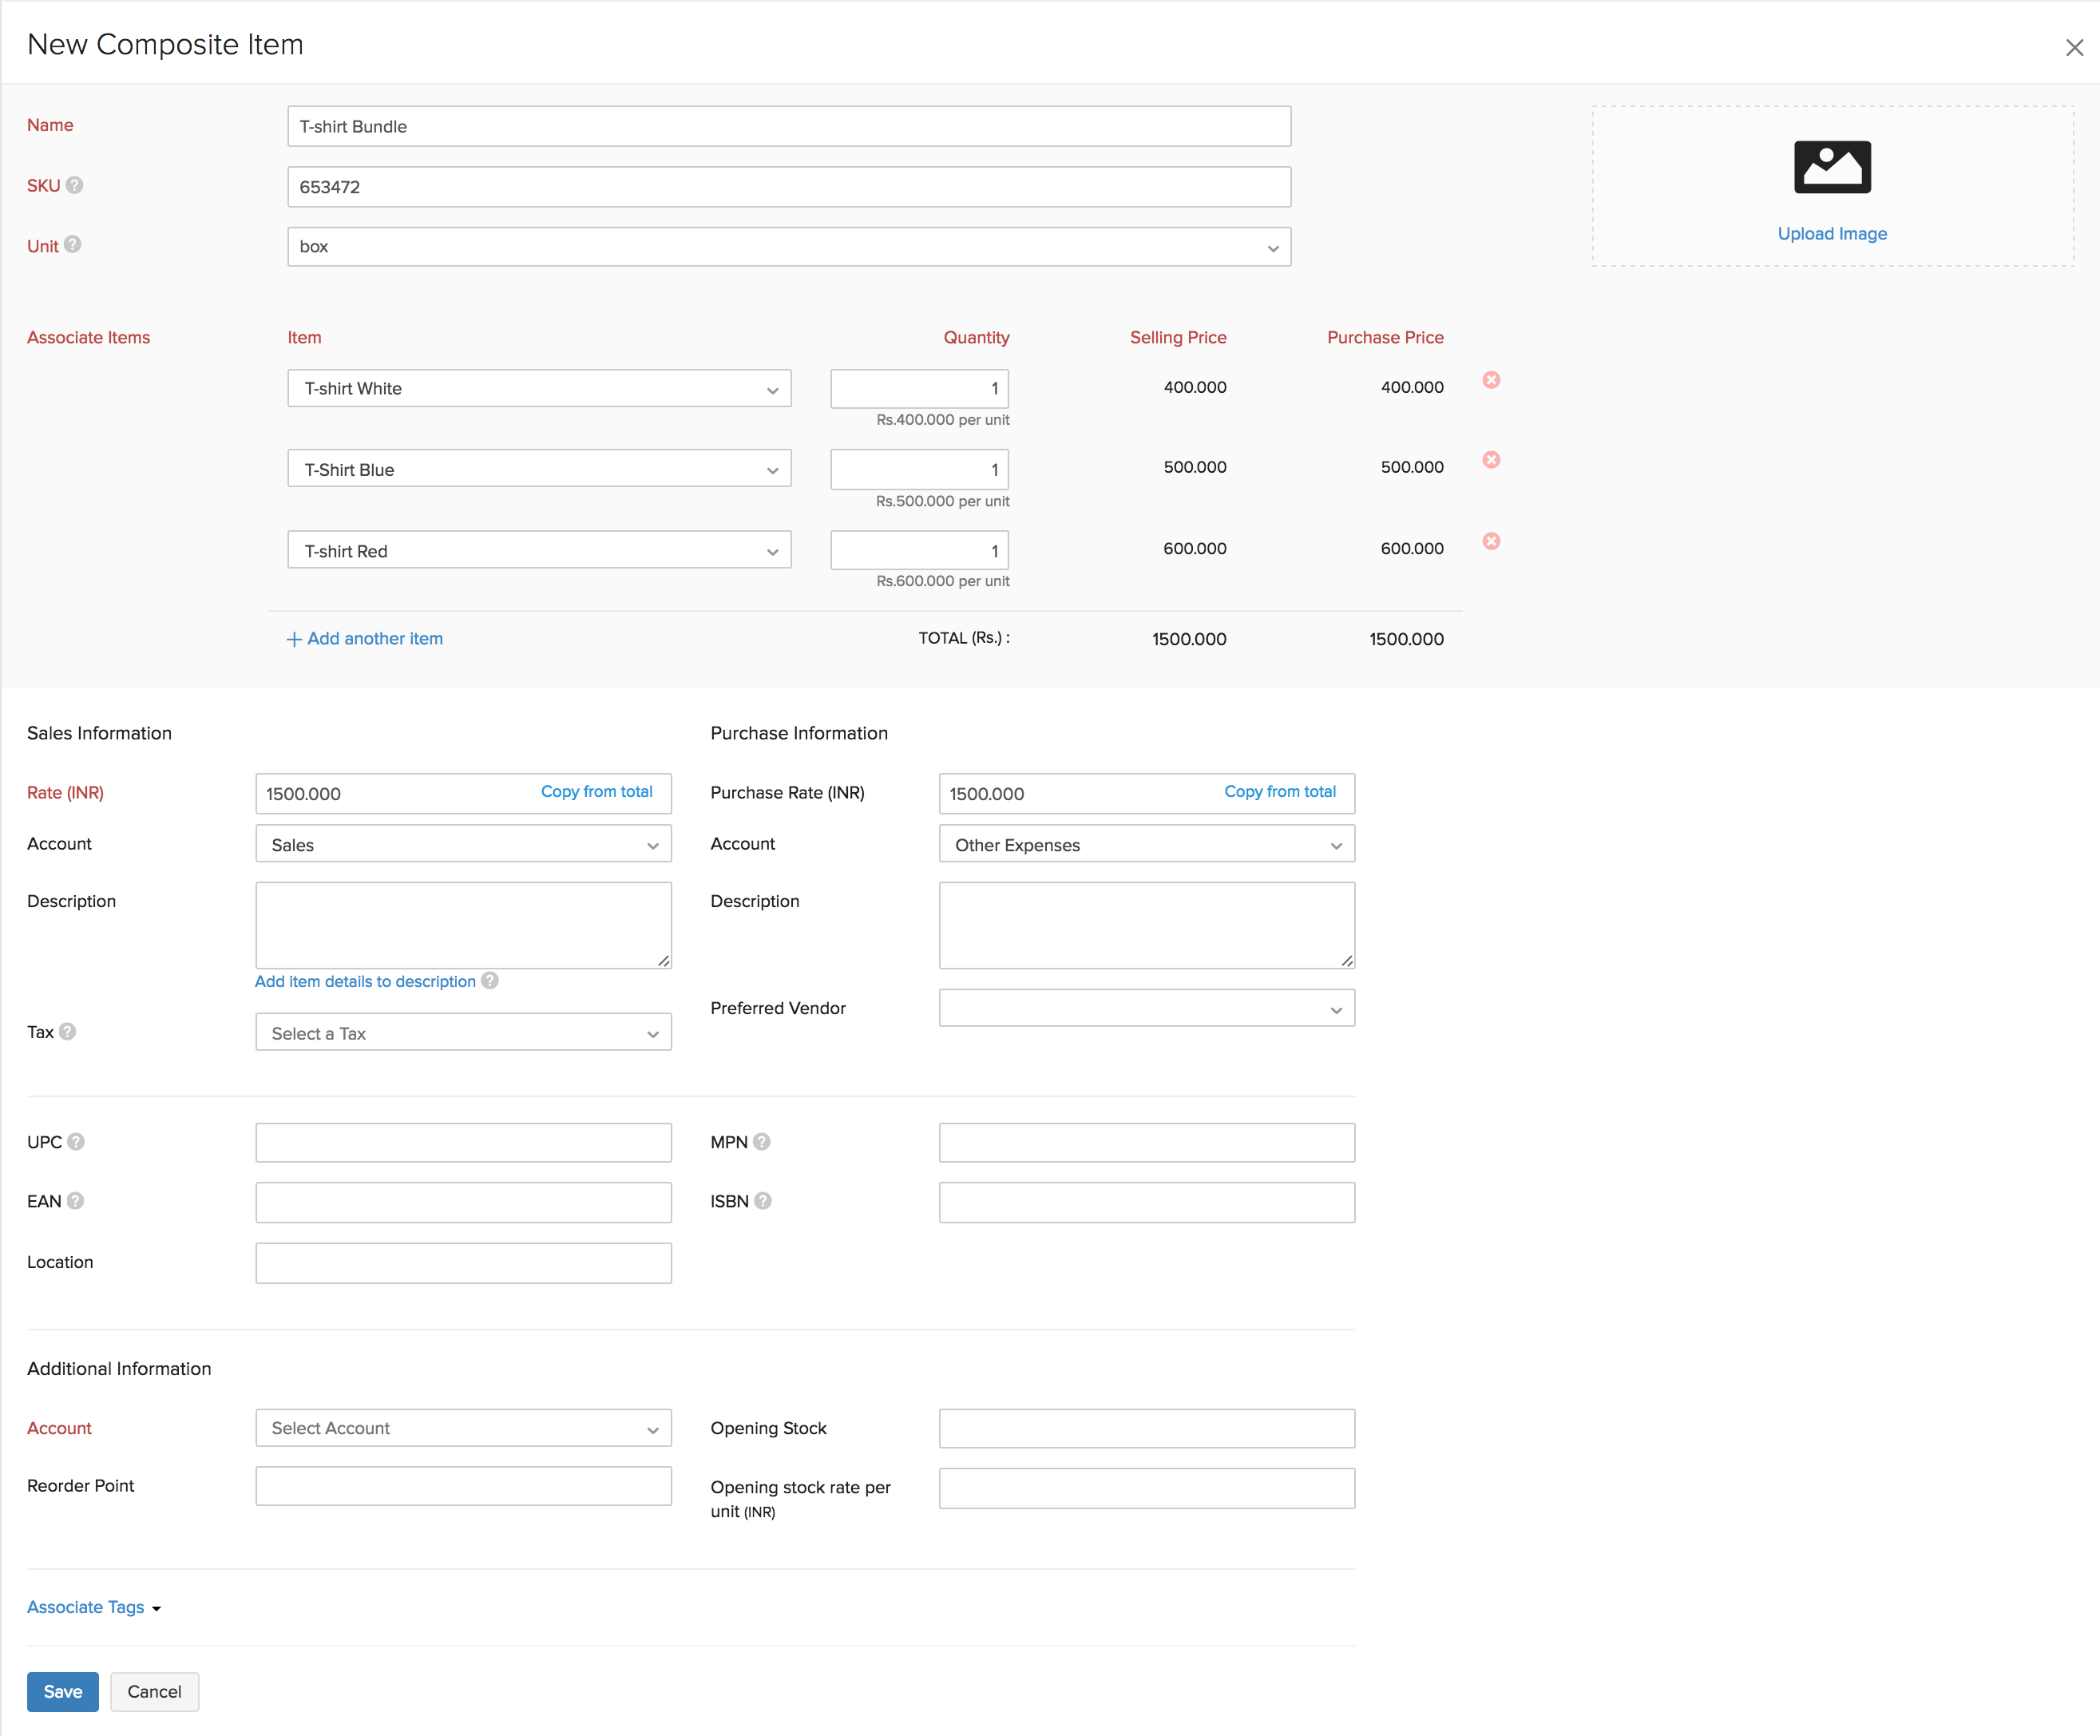
Task: Click the help icon beside Add item details
Action: tap(489, 981)
